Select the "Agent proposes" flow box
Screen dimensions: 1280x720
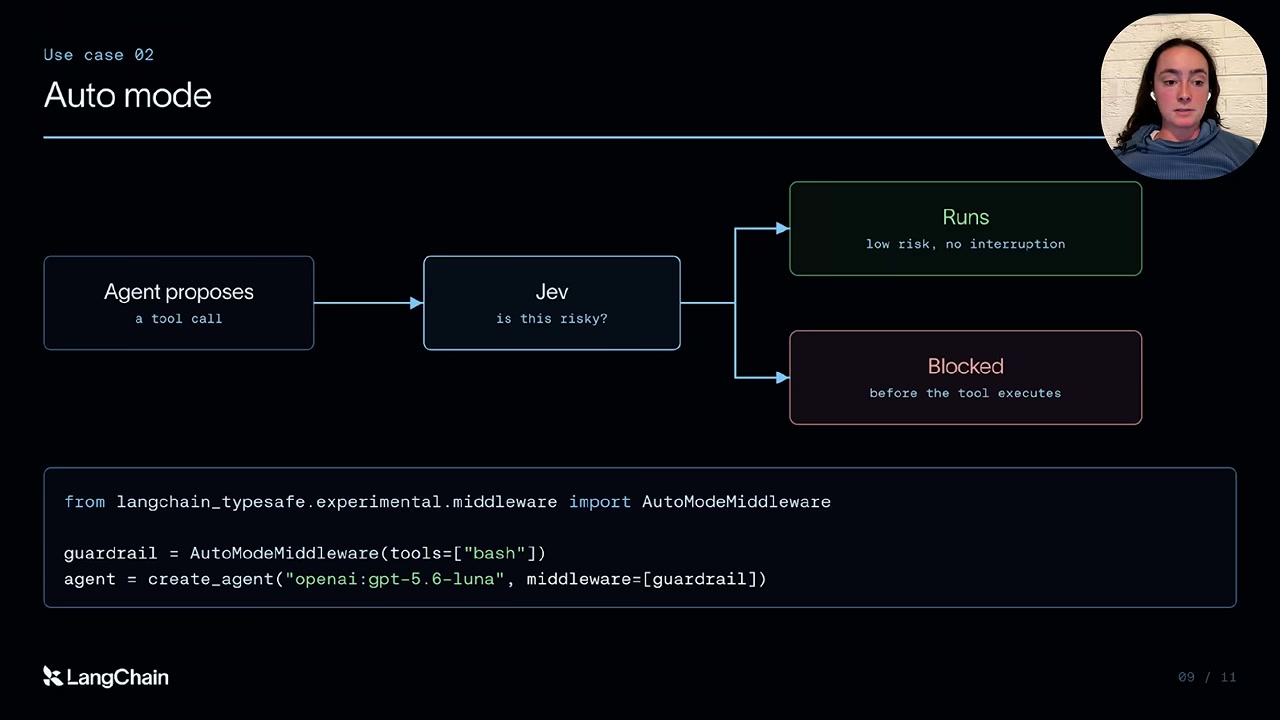[179, 303]
